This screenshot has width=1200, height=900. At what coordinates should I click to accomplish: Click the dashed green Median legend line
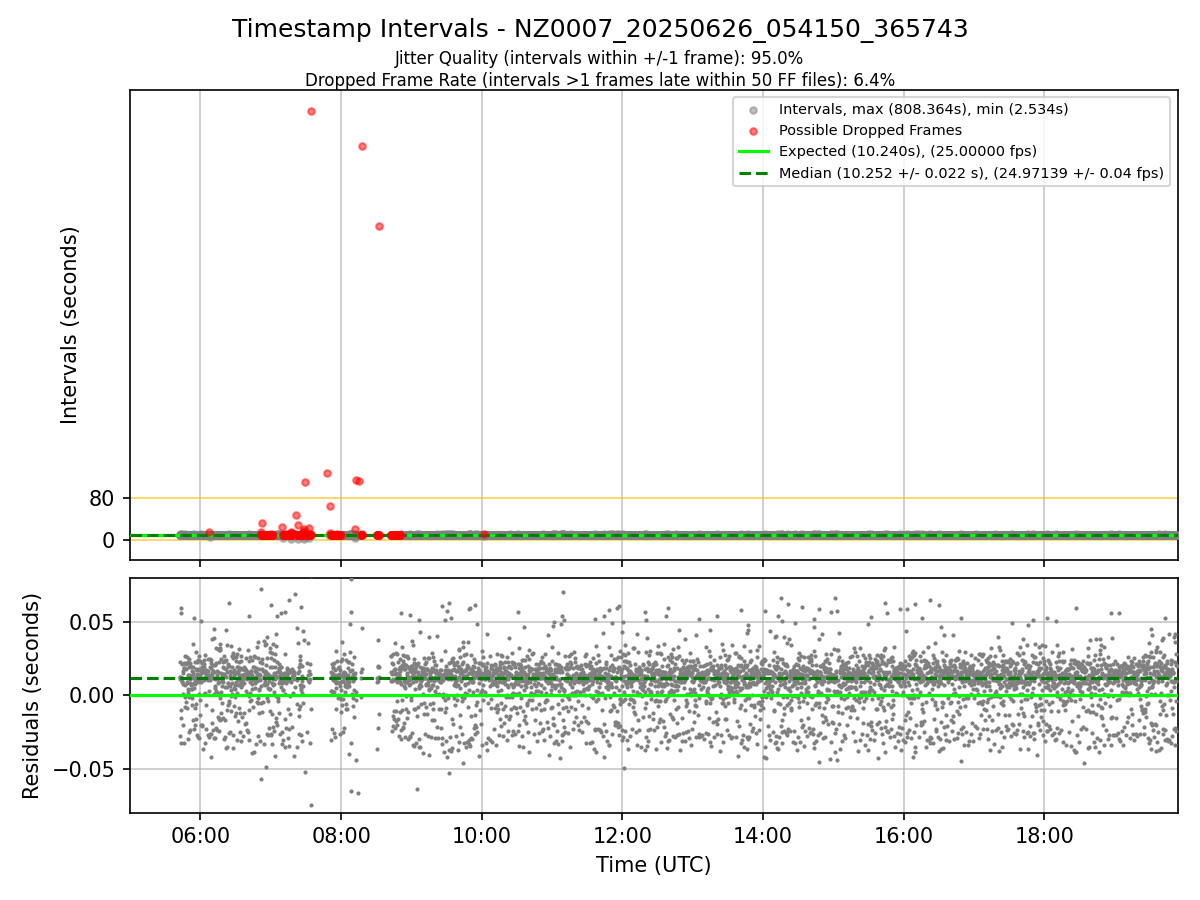click(755, 173)
